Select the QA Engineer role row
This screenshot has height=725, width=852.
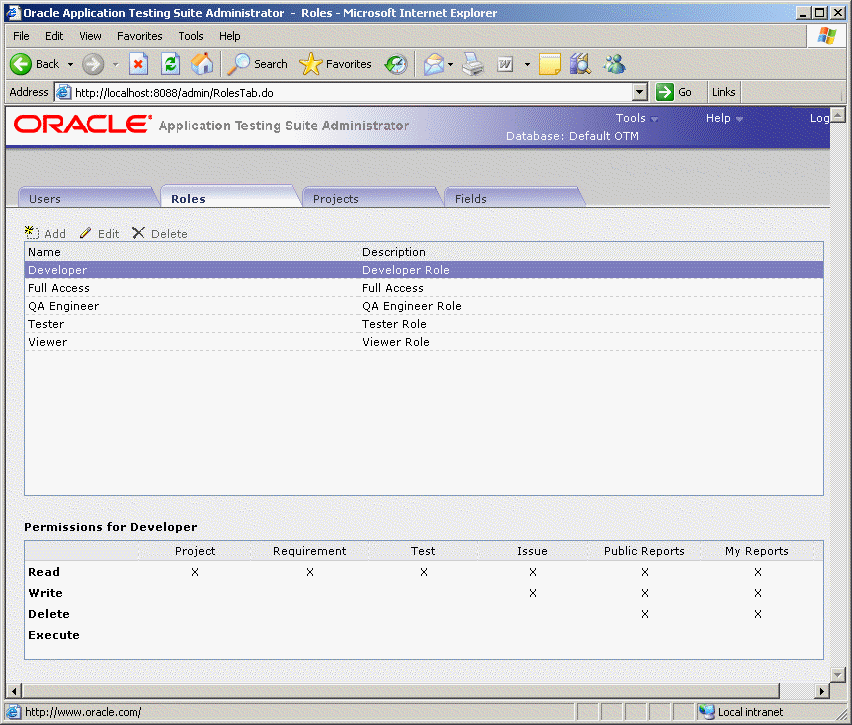coord(63,306)
